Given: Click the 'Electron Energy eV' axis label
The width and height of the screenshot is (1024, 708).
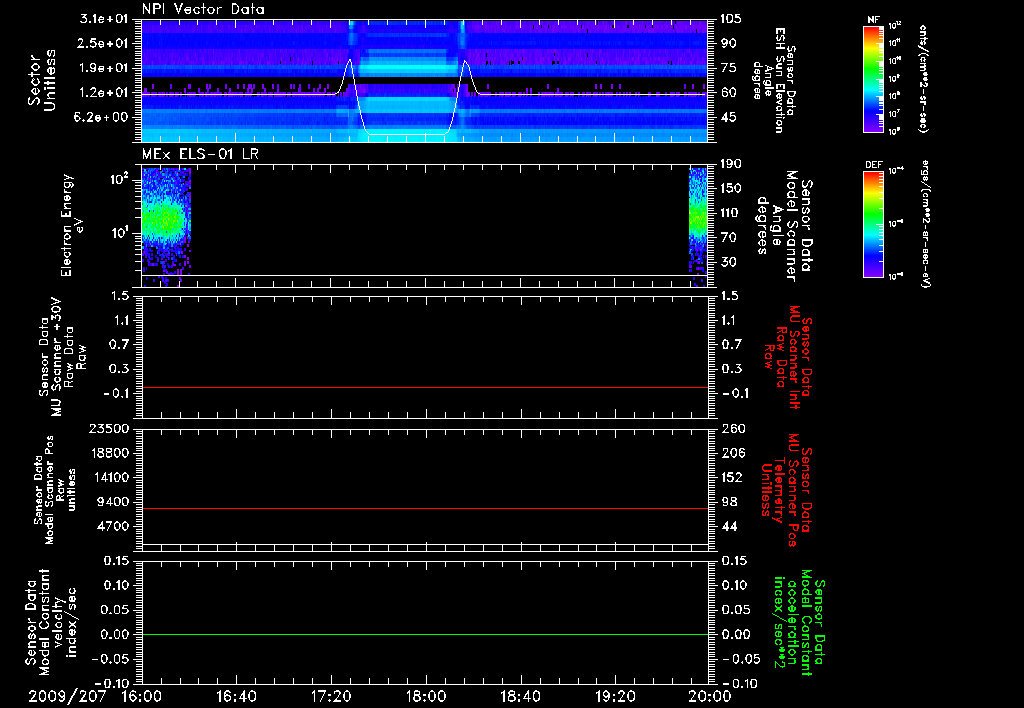Looking at the screenshot, I should [72, 225].
